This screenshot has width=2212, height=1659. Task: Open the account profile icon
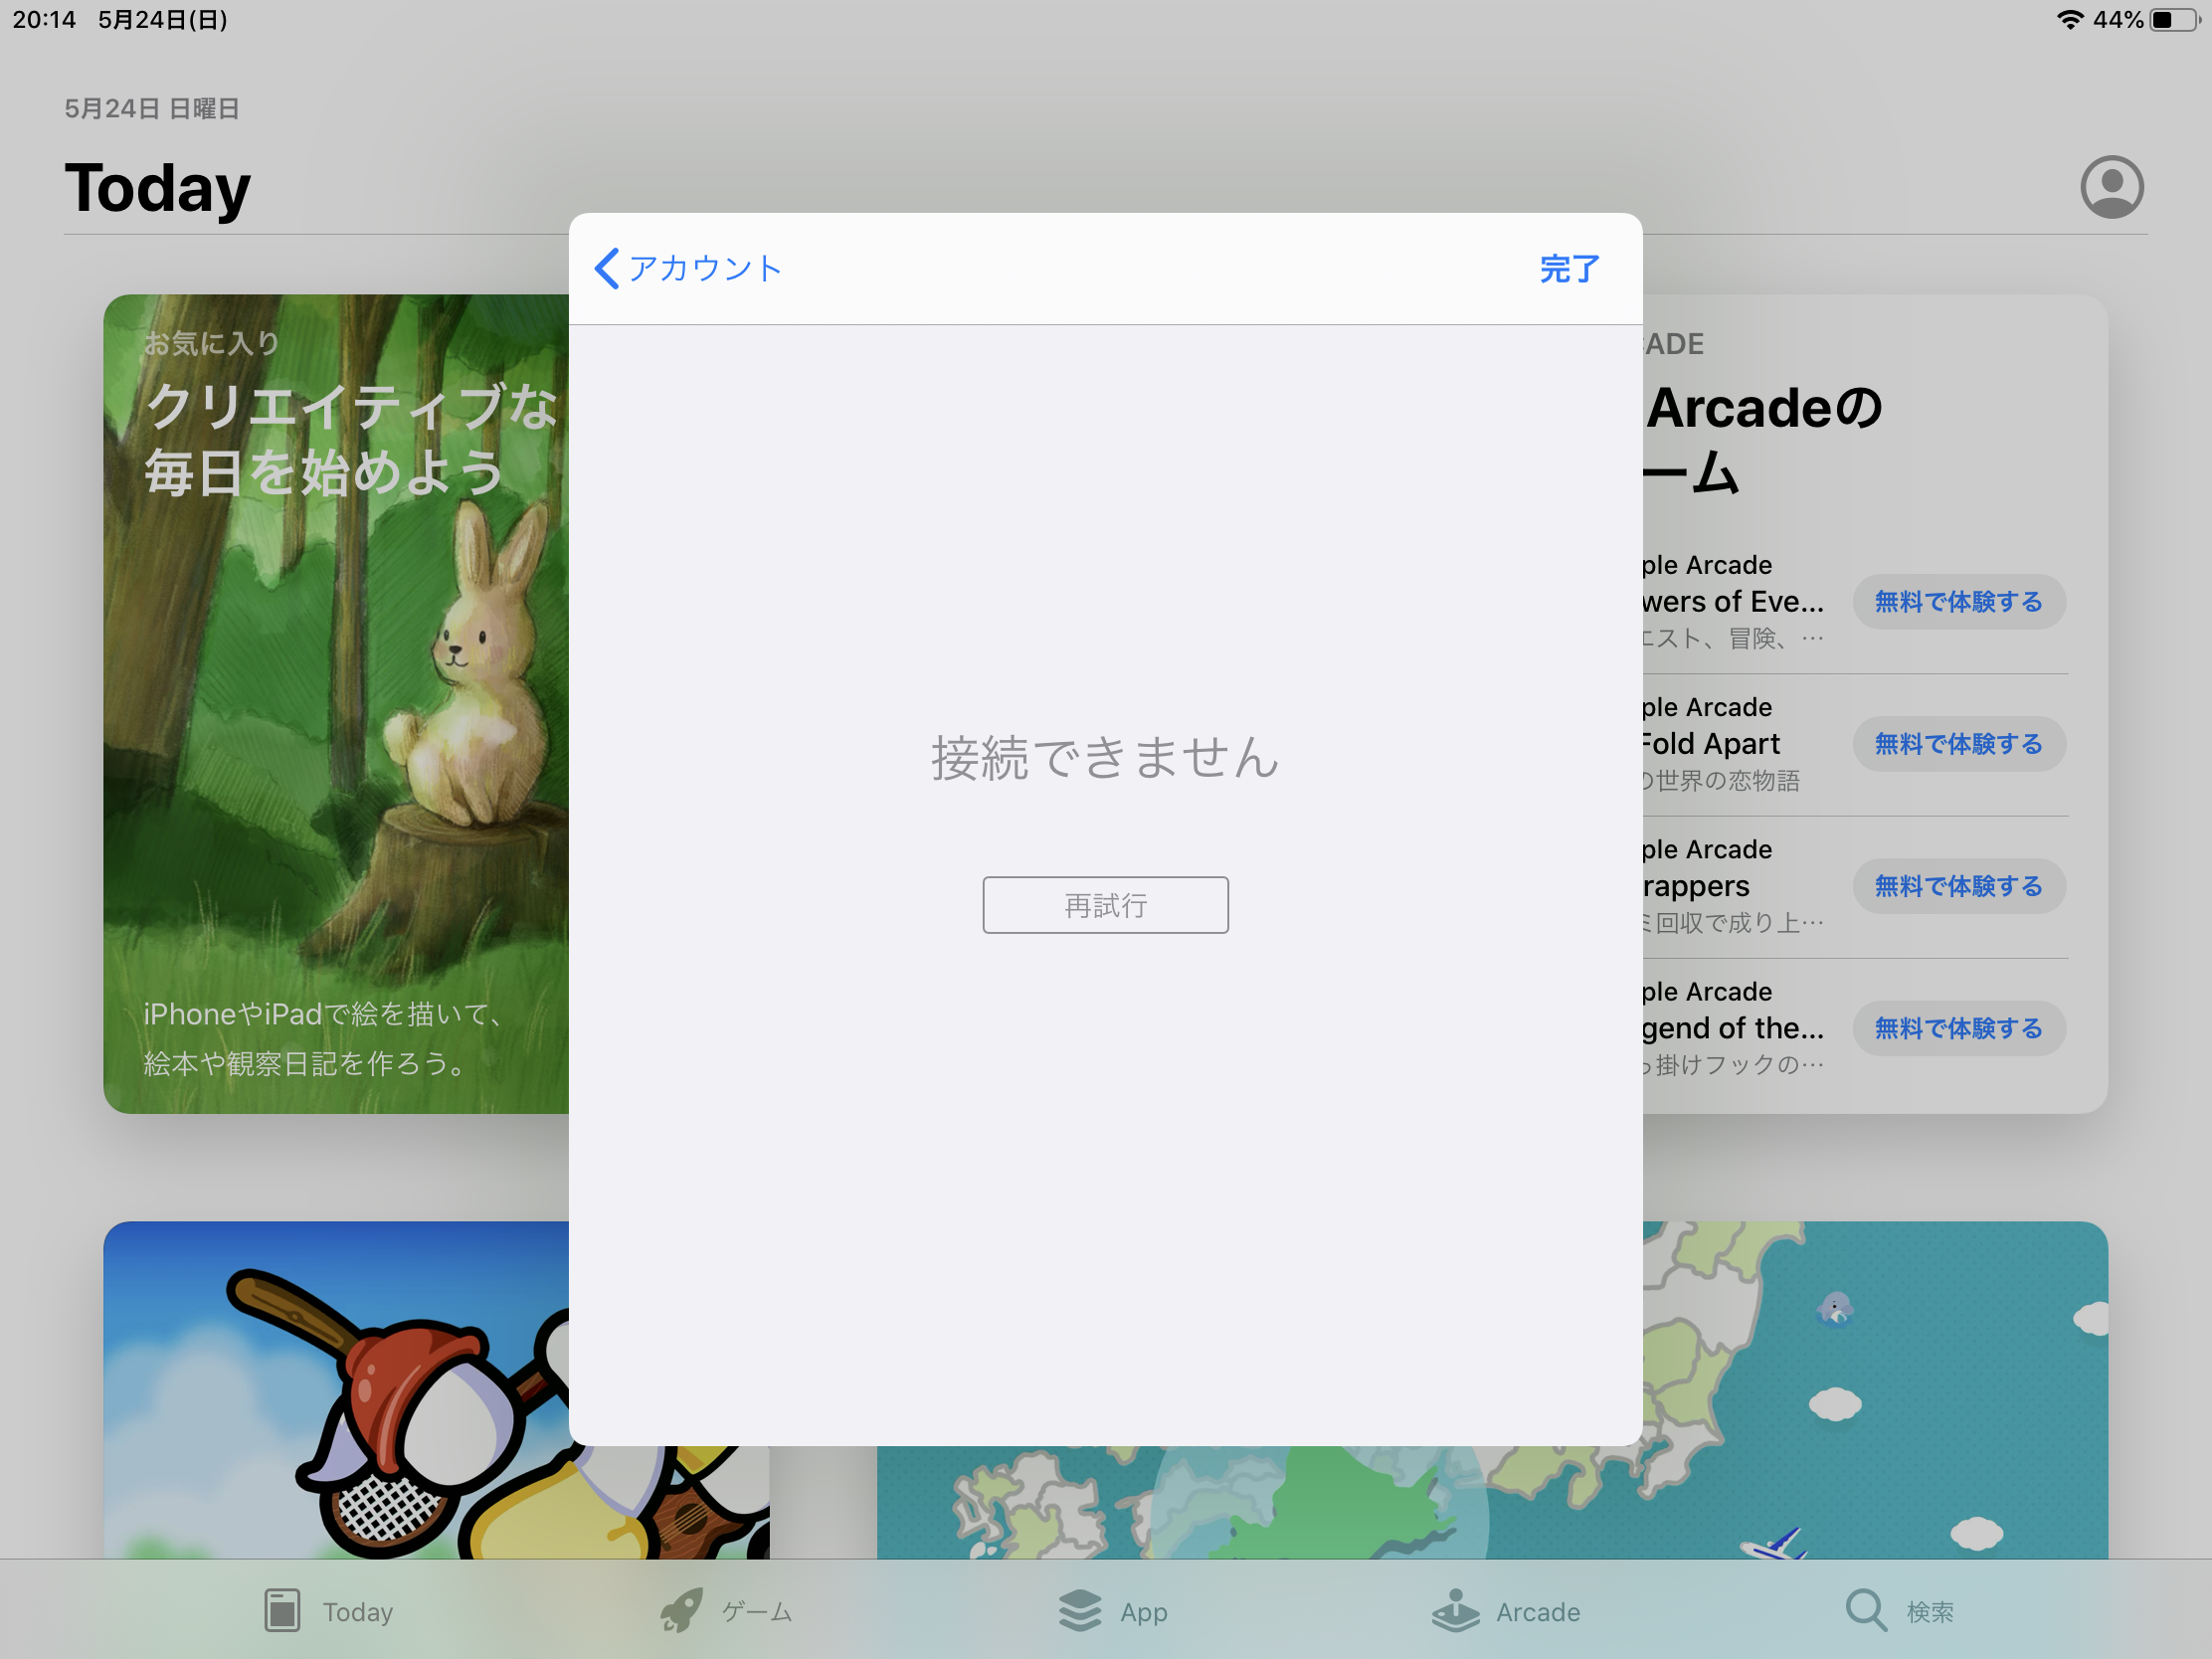point(2111,187)
